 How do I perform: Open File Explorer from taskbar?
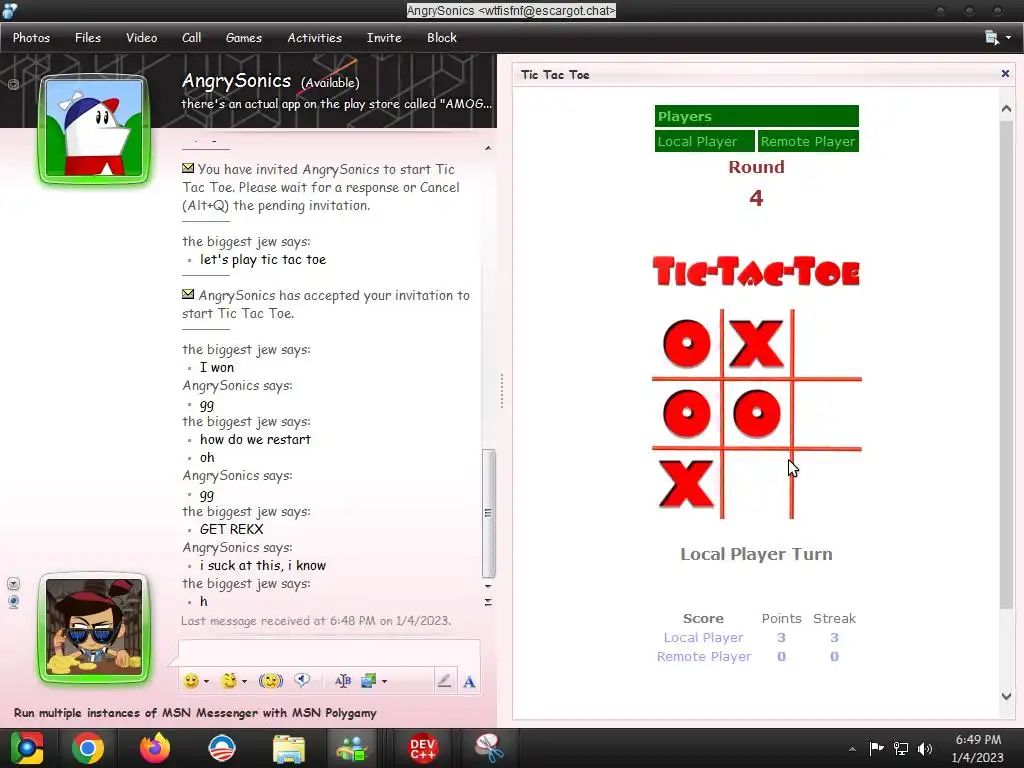289,749
